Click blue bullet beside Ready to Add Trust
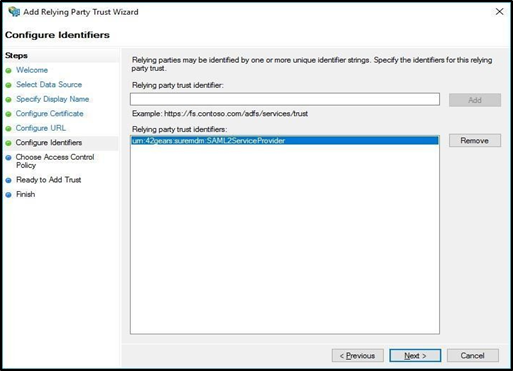Viewport: 513px width, 371px height. coord(9,180)
